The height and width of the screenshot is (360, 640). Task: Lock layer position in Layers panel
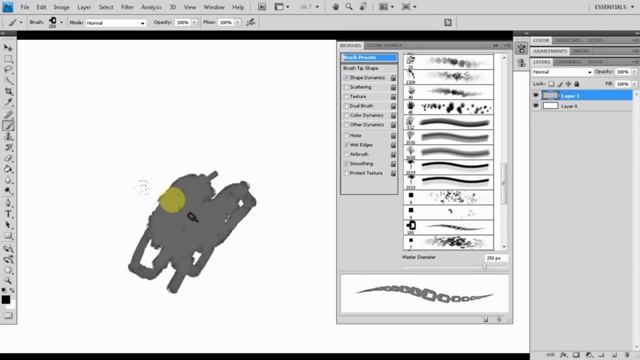coord(568,84)
